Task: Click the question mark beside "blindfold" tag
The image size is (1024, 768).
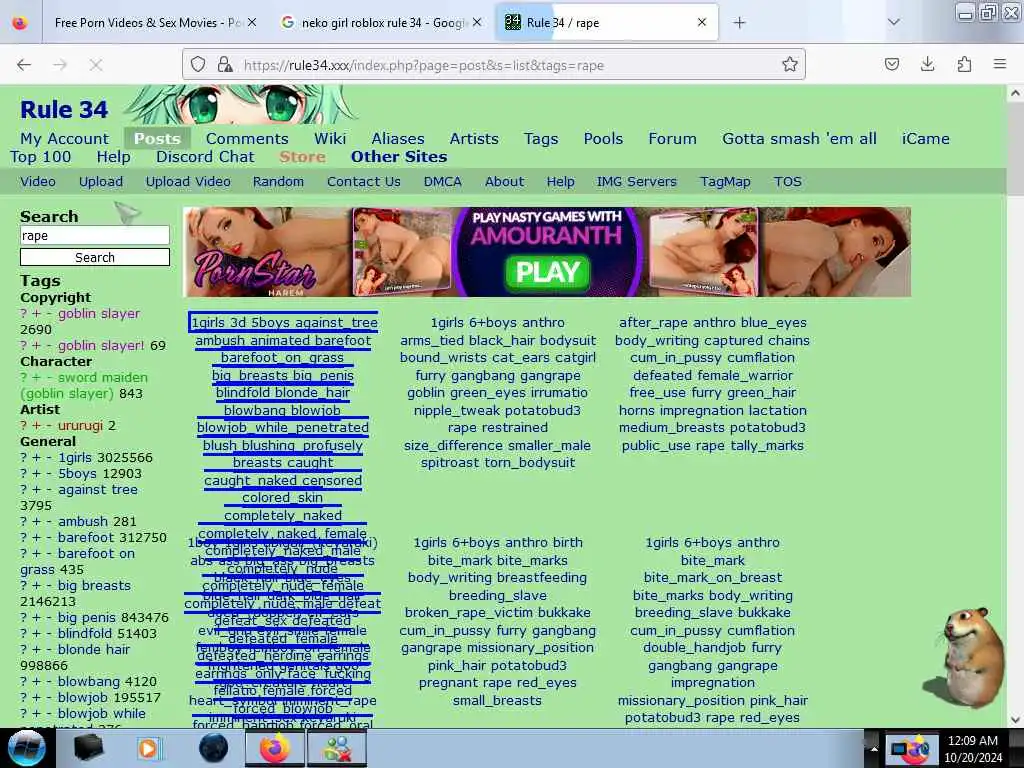Action: 24,633
